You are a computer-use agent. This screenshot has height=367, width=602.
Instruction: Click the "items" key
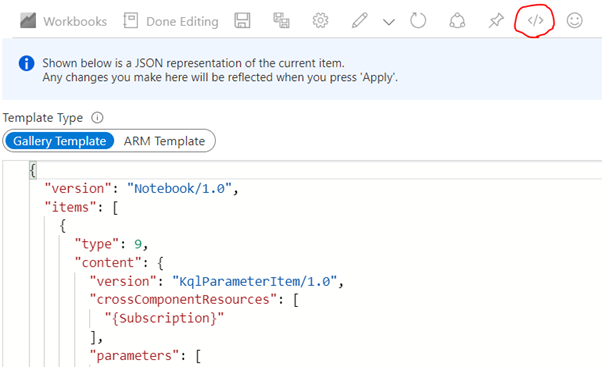coord(70,207)
